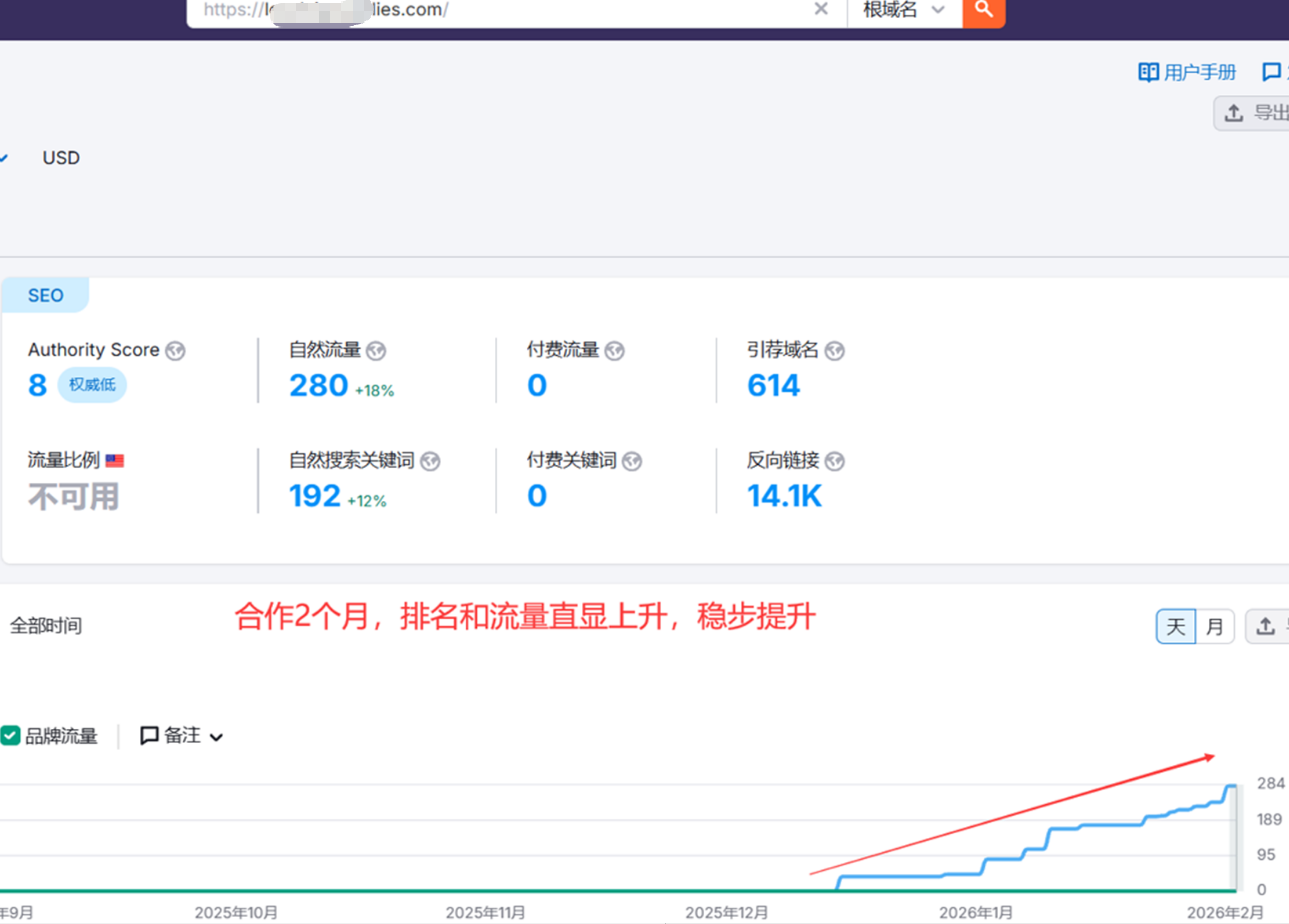
Task: Switch chart granularity to 月
Action: pos(1214,627)
